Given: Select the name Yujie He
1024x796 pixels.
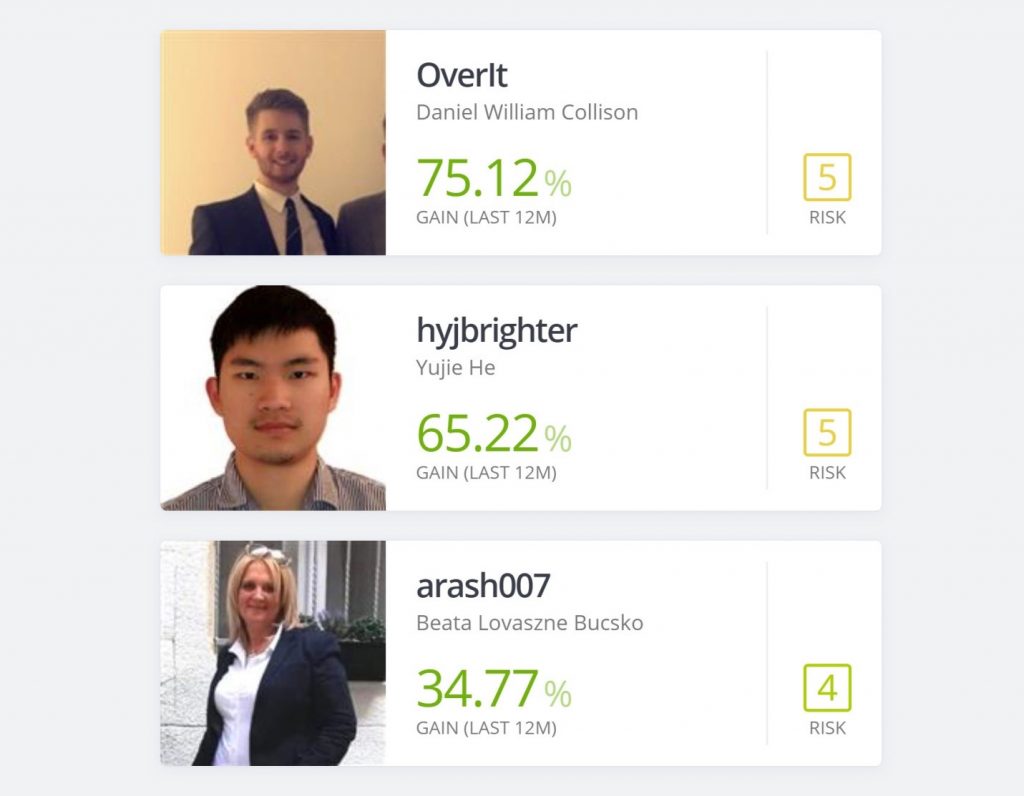Looking at the screenshot, I should [x=456, y=368].
